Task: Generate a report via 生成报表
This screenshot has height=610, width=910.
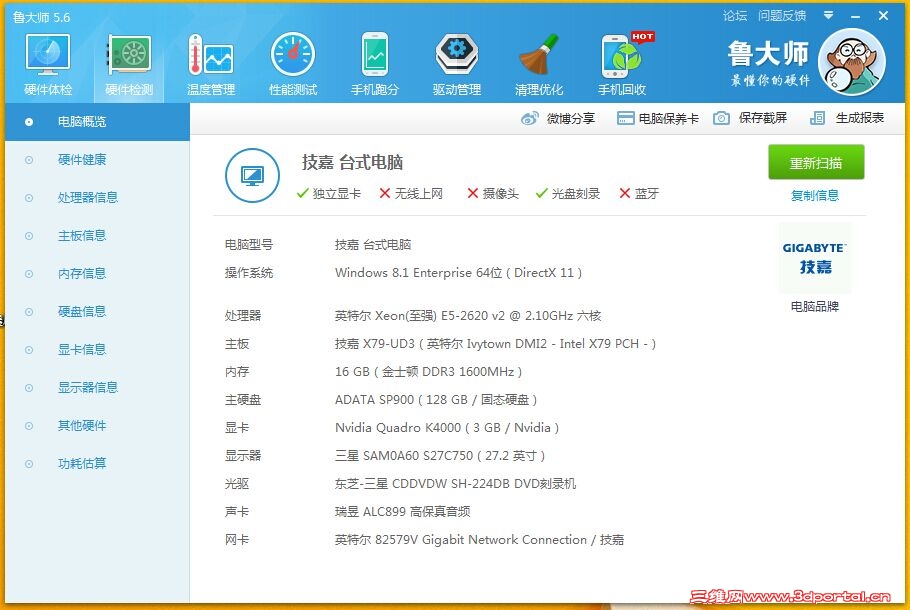Action: click(858, 117)
